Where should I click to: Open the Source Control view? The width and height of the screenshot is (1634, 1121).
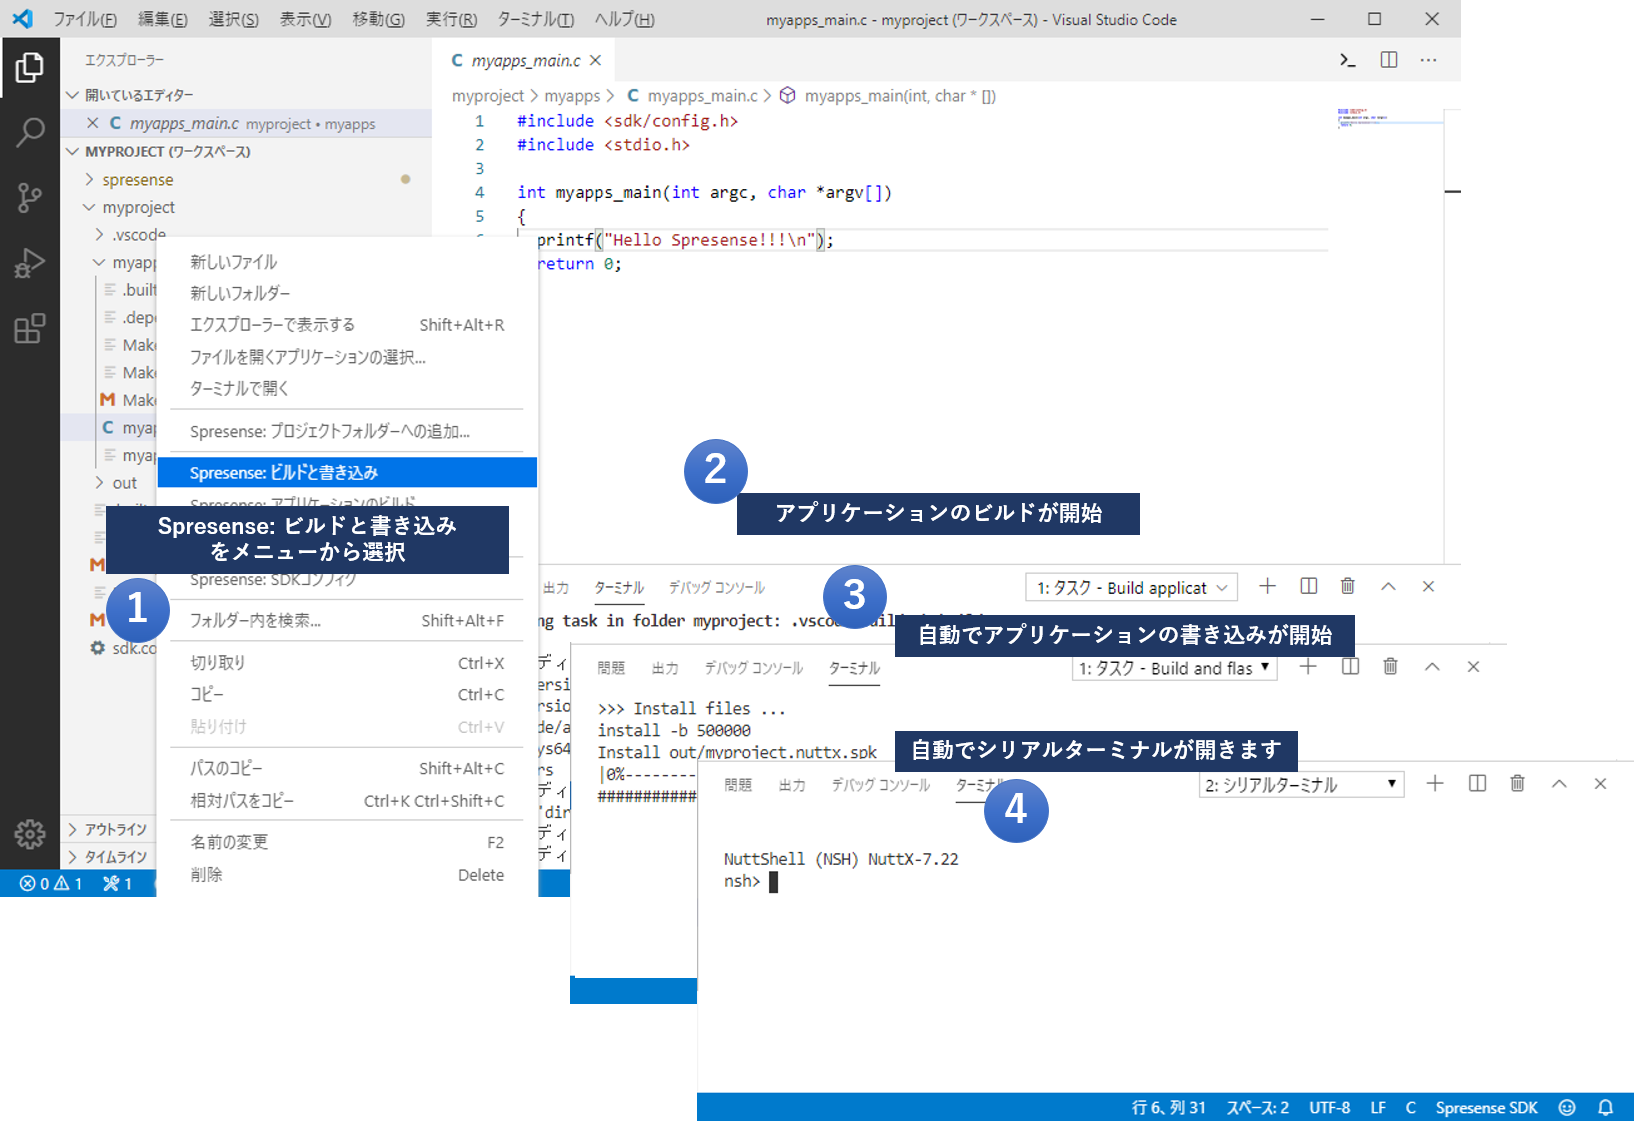click(x=30, y=197)
